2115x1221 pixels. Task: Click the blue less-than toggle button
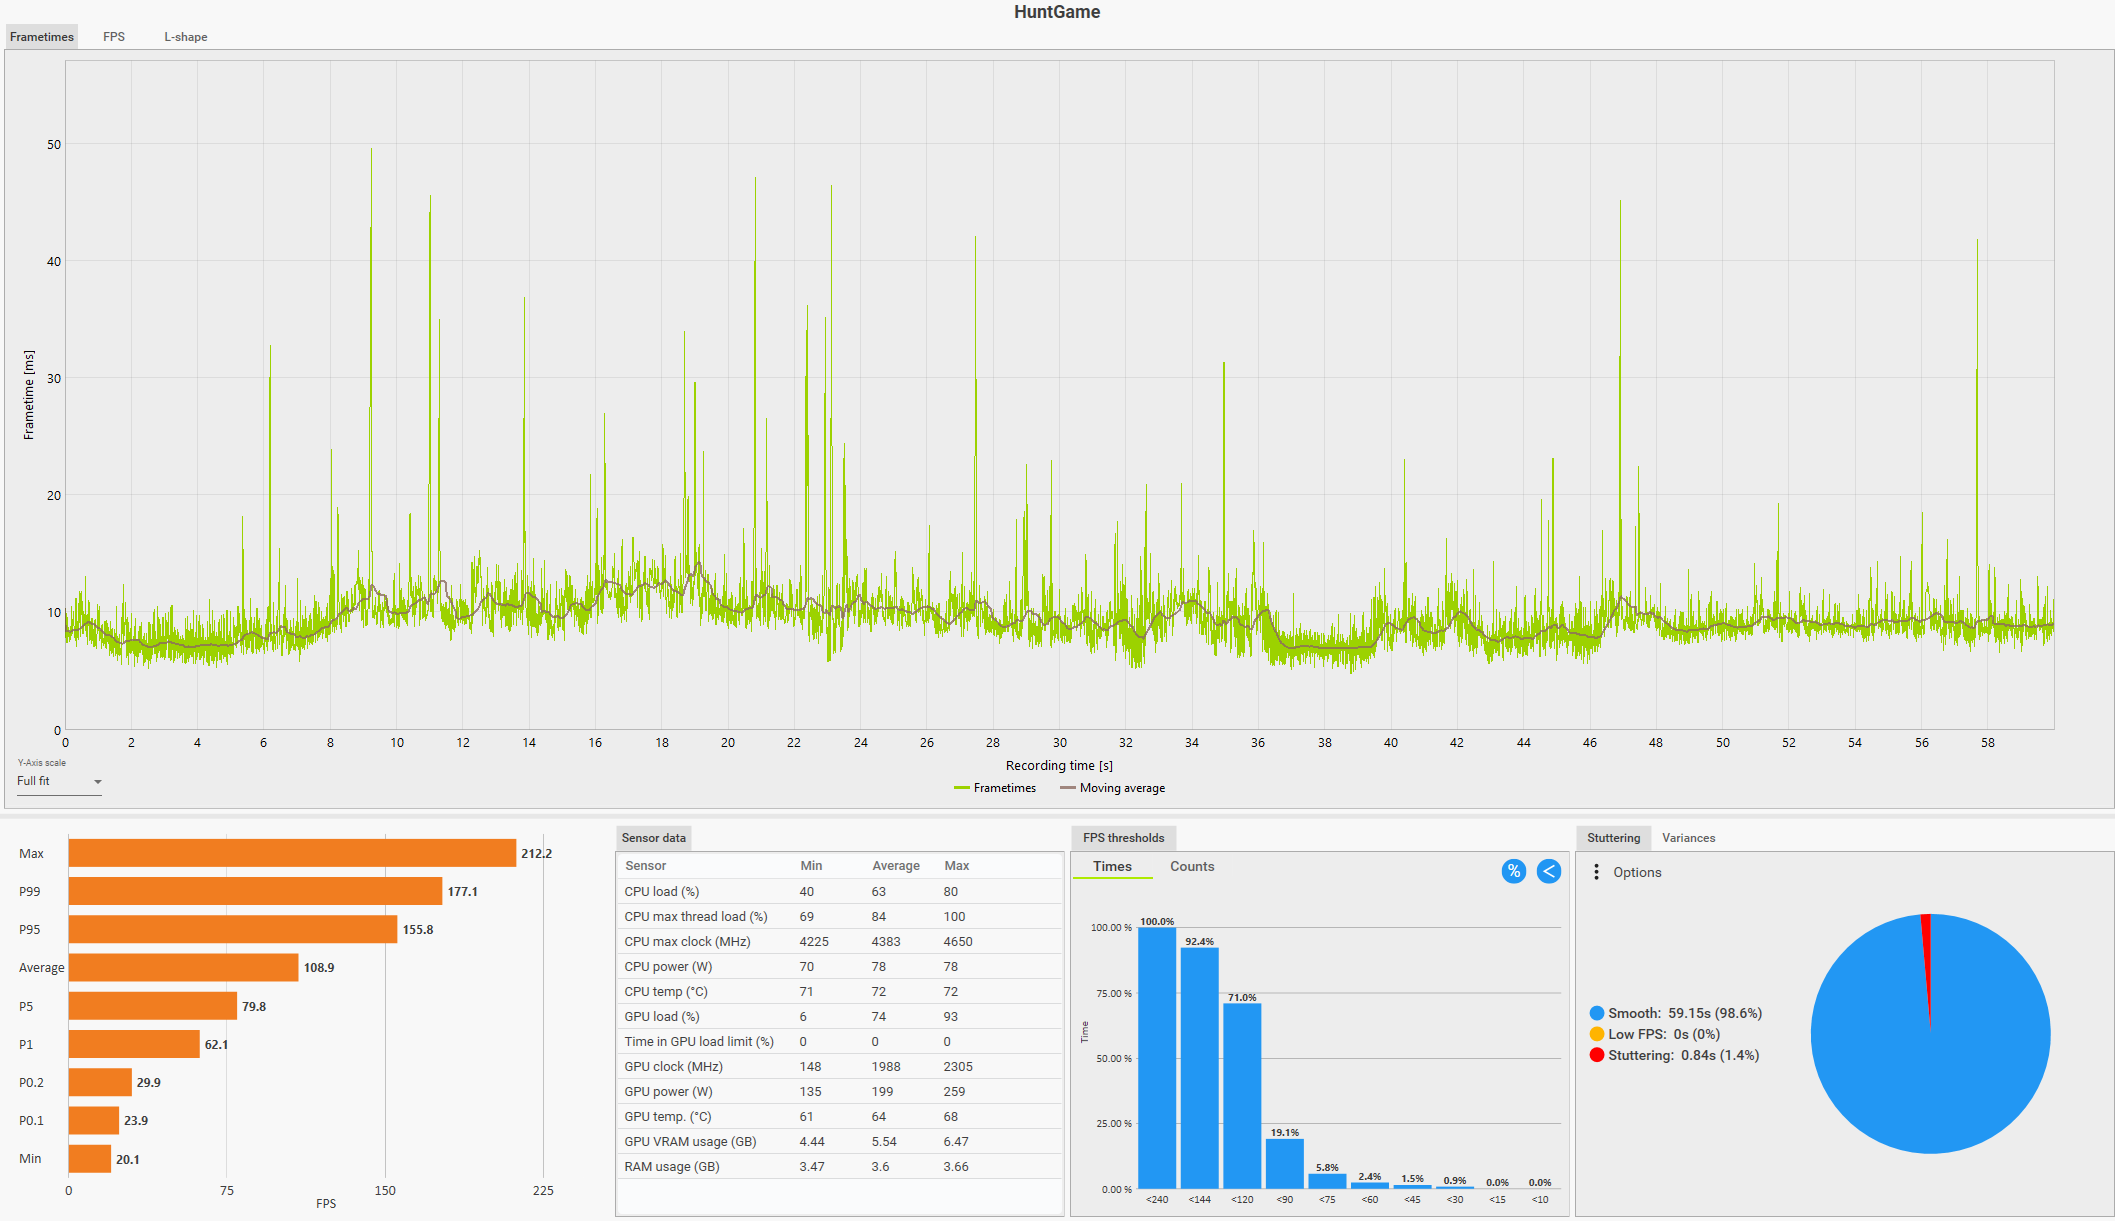pyautogui.click(x=1548, y=871)
